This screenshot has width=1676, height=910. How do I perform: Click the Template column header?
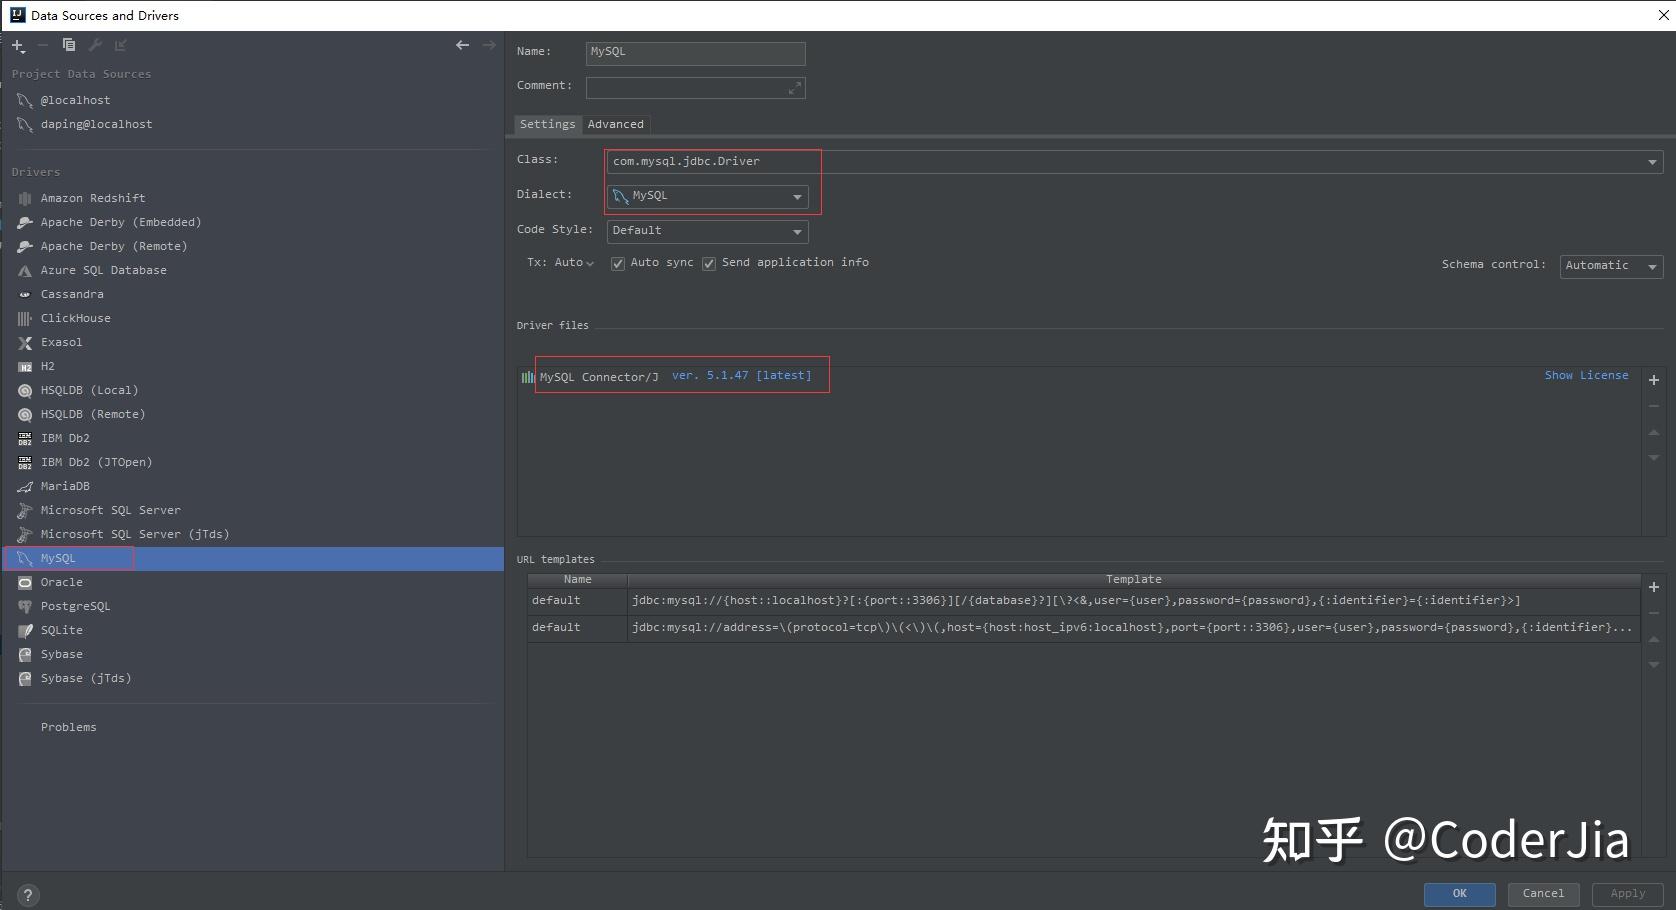[1134, 580]
